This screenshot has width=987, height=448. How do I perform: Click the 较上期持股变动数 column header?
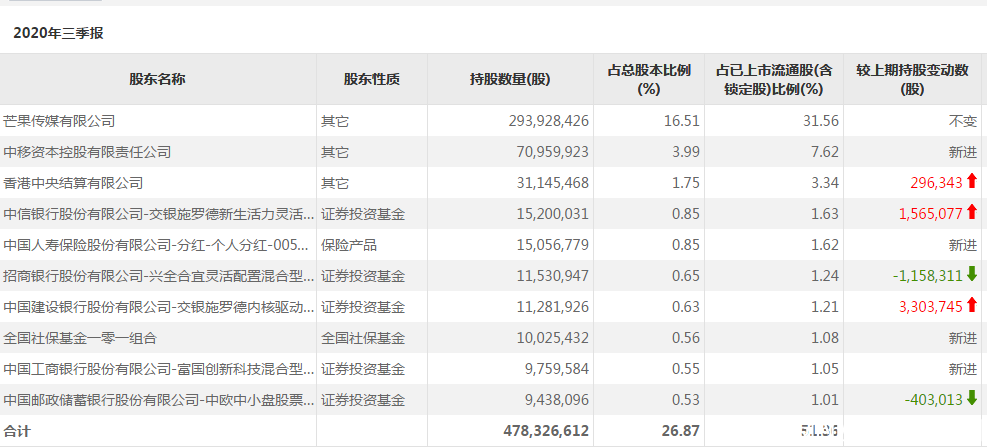coord(912,79)
